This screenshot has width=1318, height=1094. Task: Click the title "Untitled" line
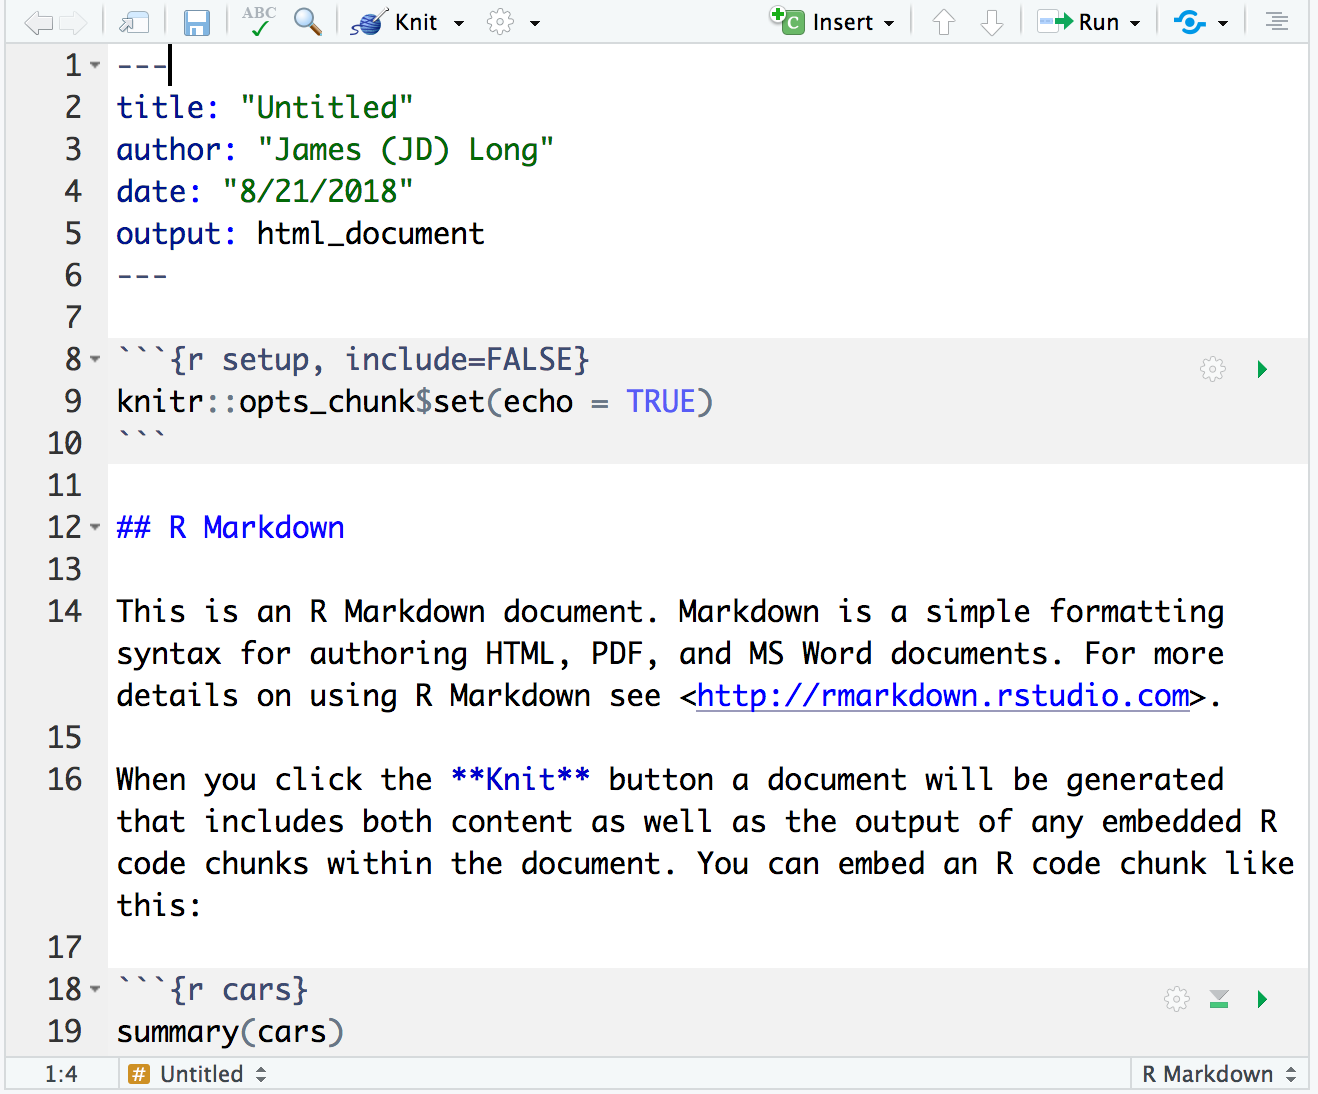pos(265,107)
